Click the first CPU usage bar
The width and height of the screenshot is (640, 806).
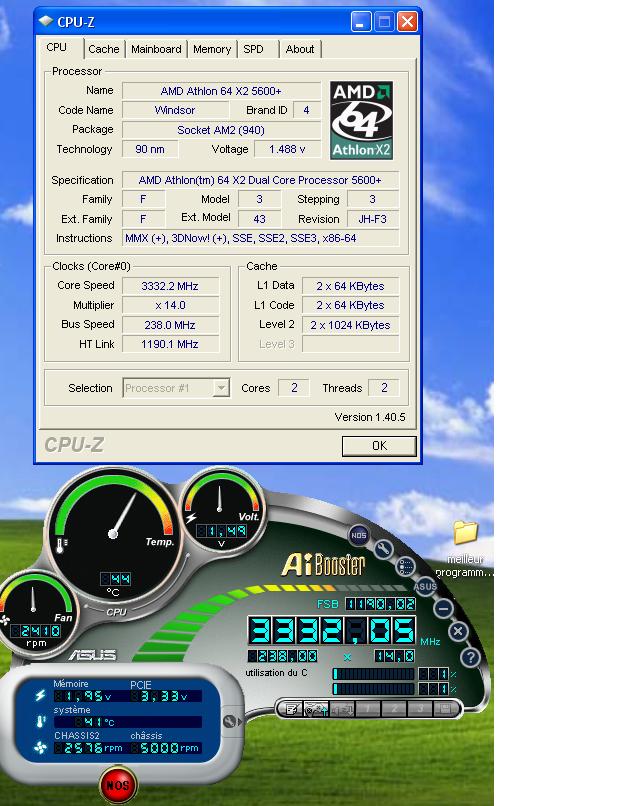point(373,674)
